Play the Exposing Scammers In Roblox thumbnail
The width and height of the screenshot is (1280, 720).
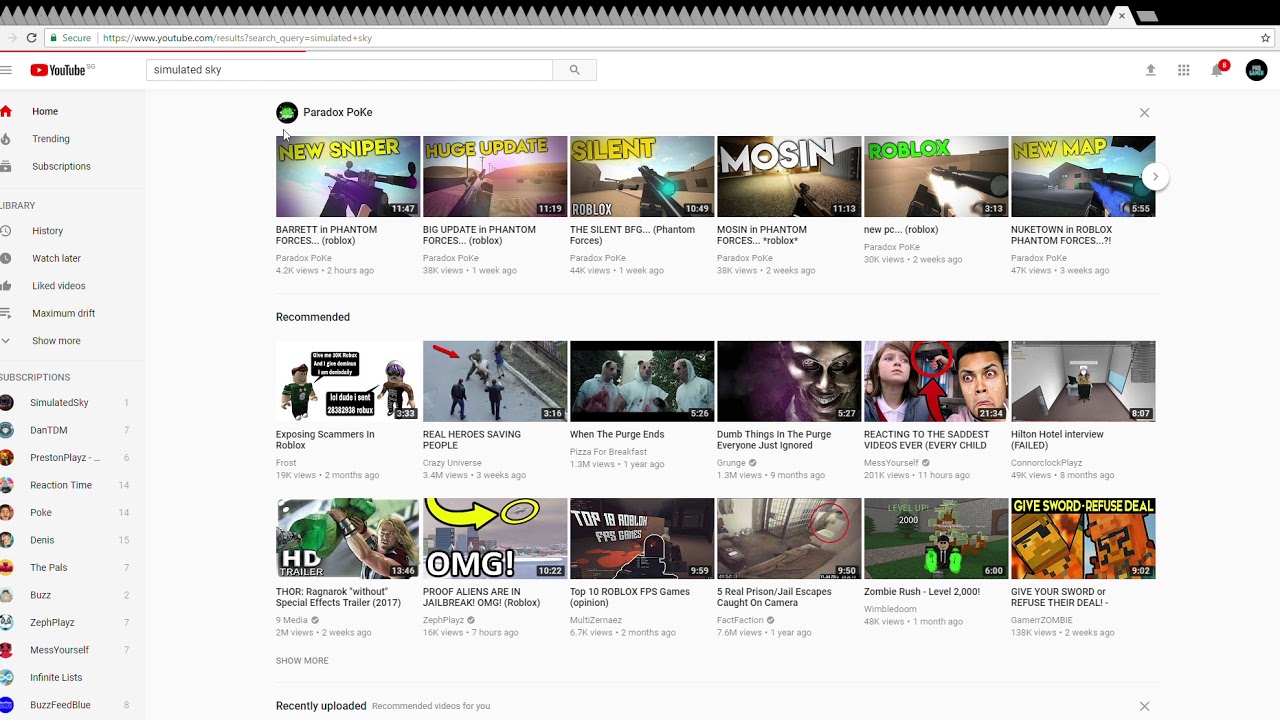pos(348,381)
